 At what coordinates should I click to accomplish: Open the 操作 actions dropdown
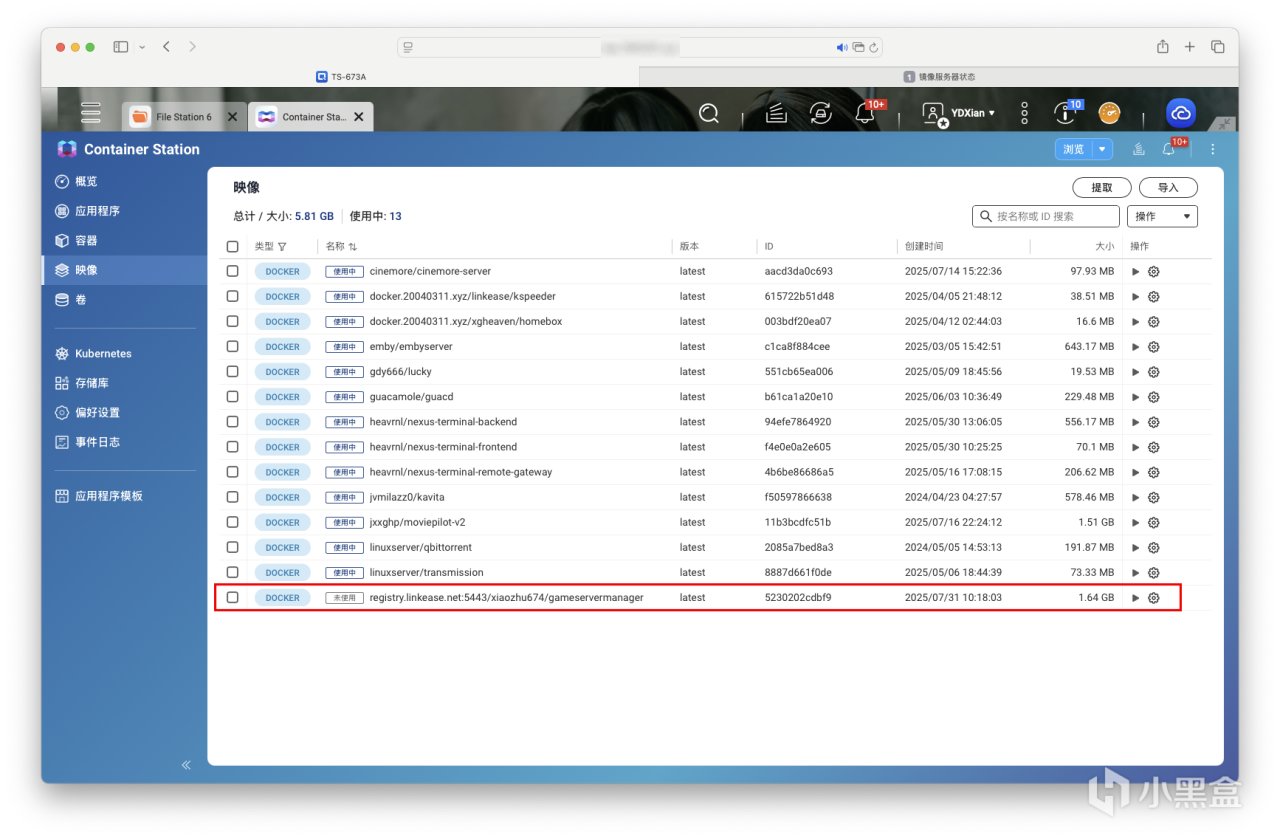point(1162,216)
